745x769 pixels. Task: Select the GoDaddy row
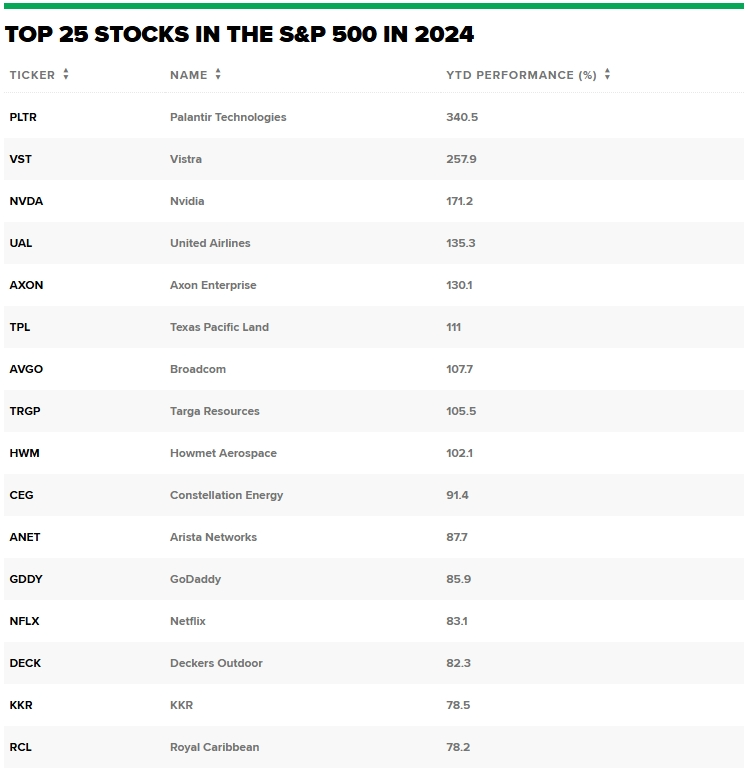[374, 579]
